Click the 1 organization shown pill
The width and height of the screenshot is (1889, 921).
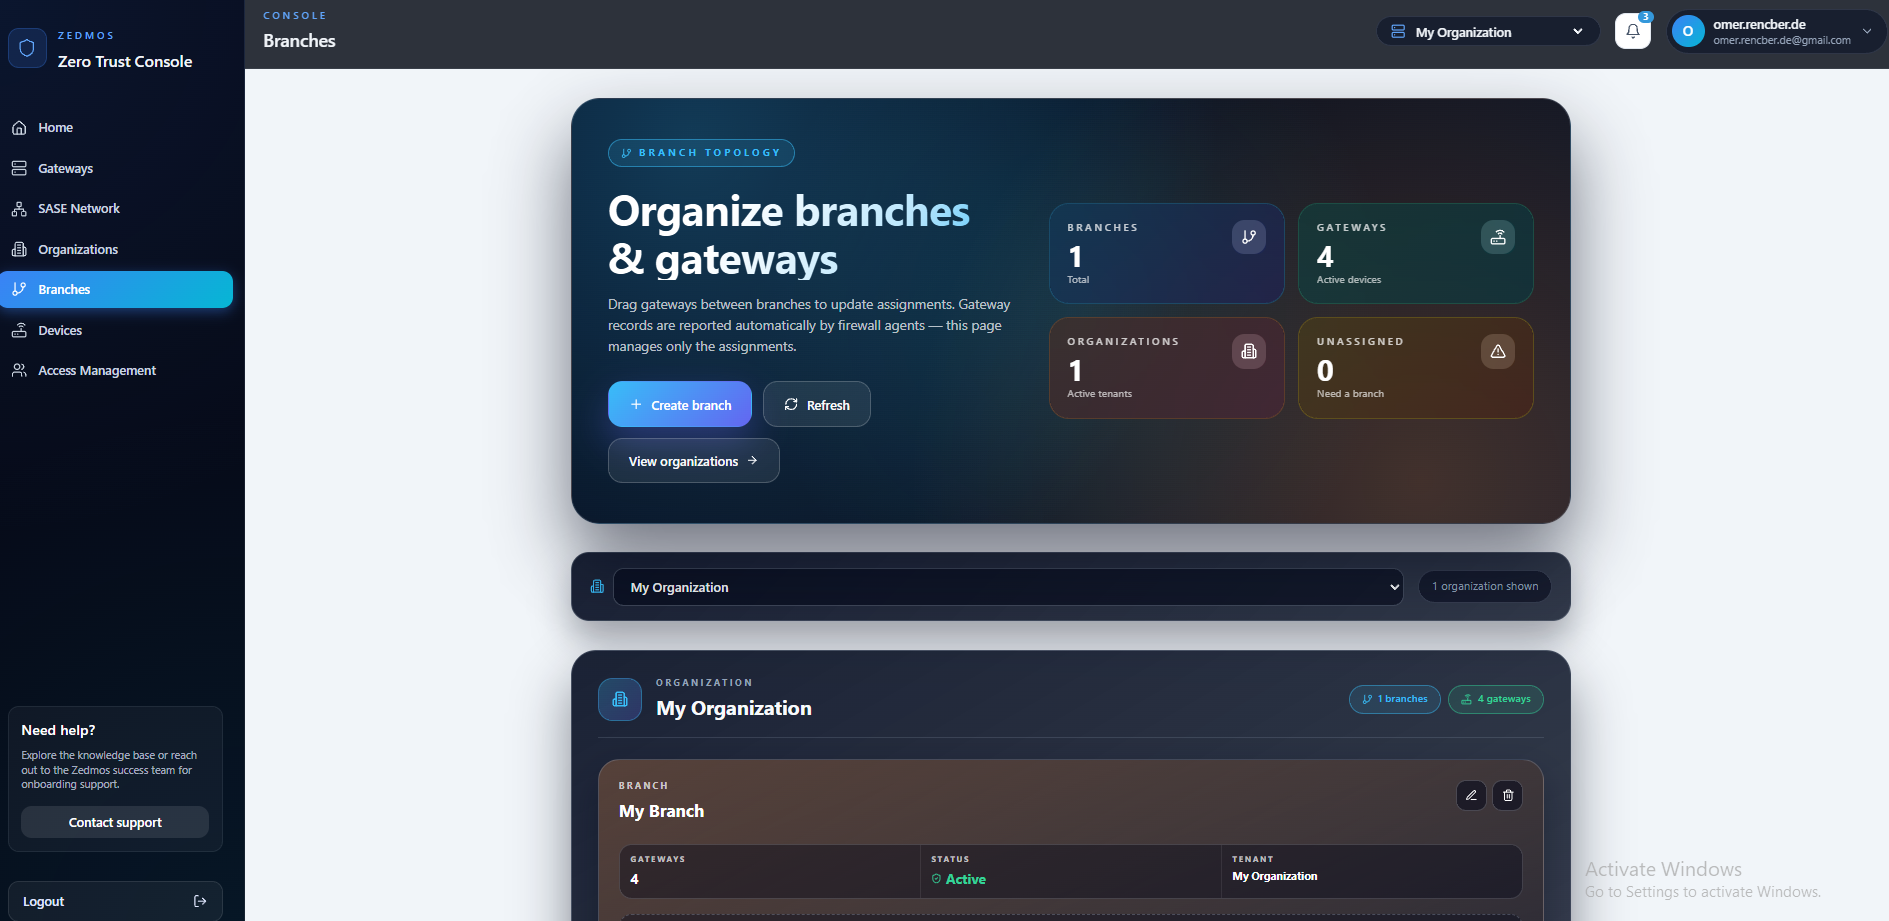[x=1485, y=586]
